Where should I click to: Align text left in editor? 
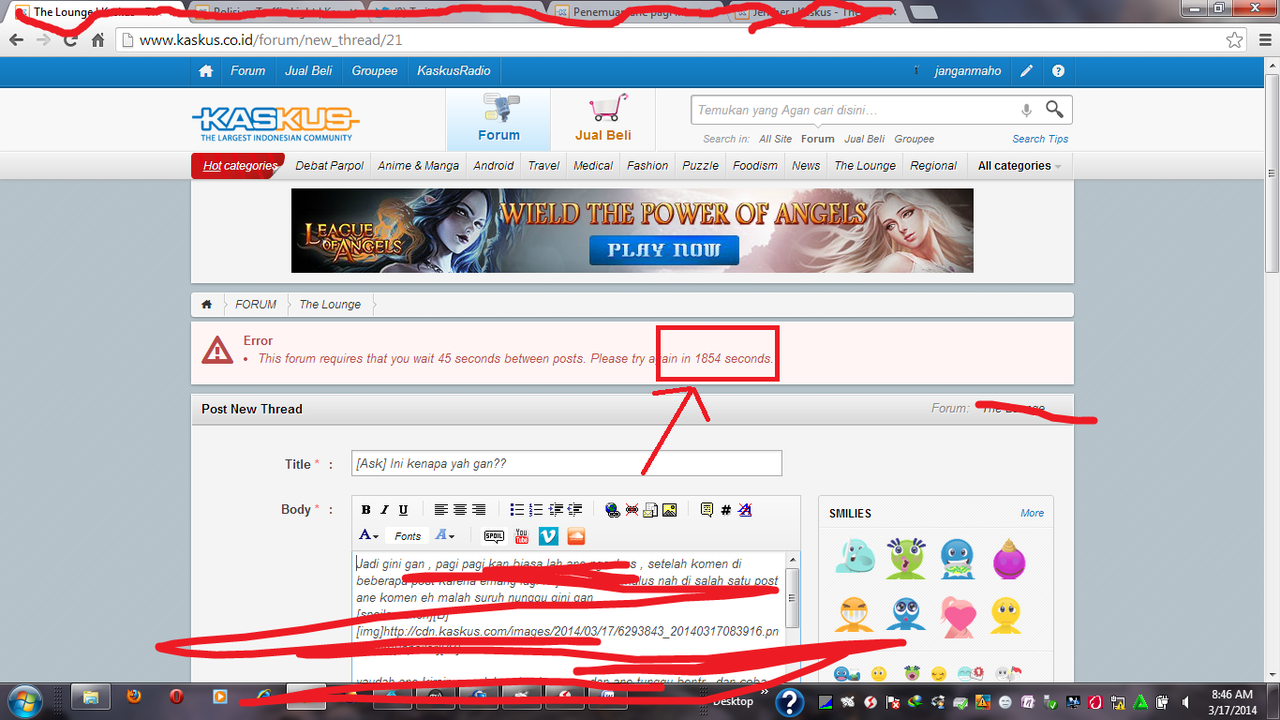(x=441, y=510)
